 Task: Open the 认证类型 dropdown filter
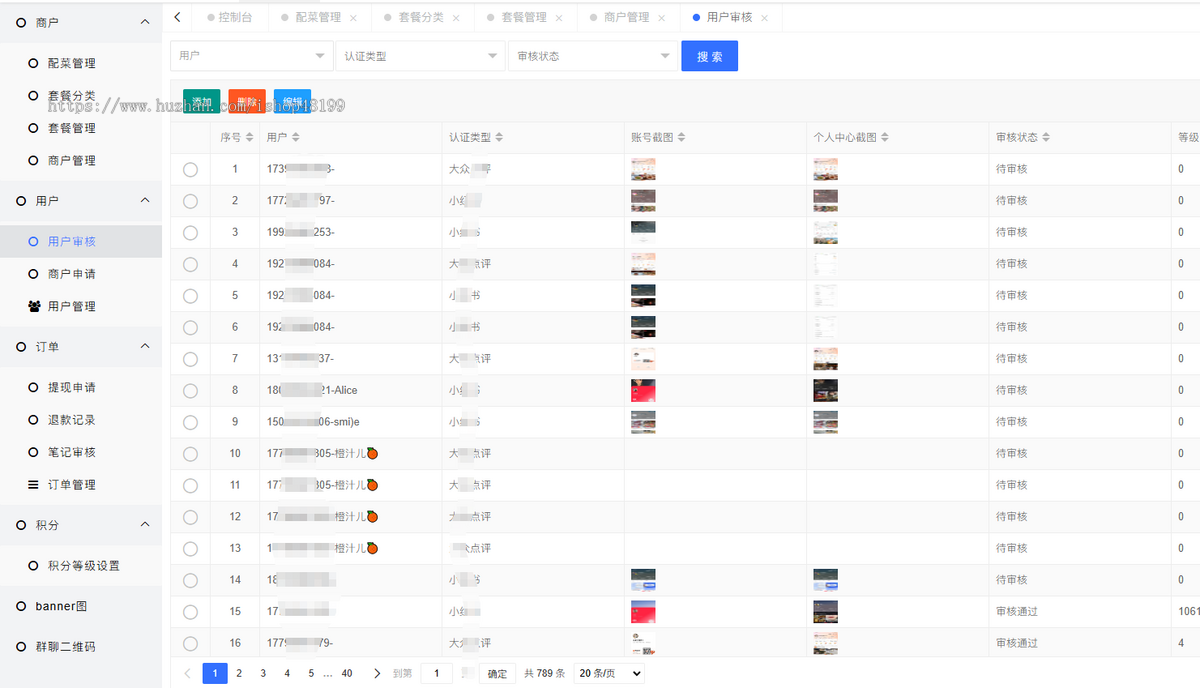pos(420,56)
